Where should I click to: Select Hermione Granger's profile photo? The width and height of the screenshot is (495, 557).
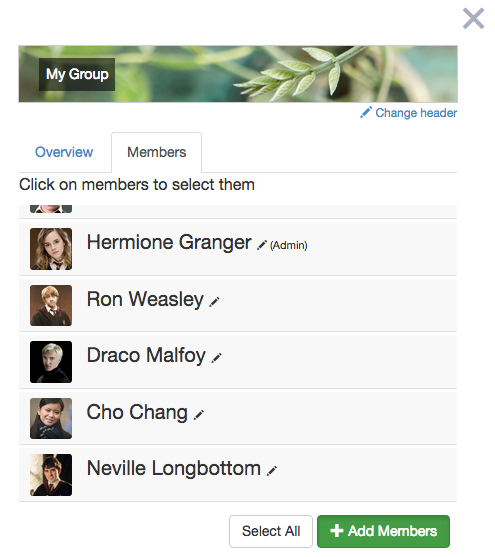pyautogui.click(x=51, y=249)
